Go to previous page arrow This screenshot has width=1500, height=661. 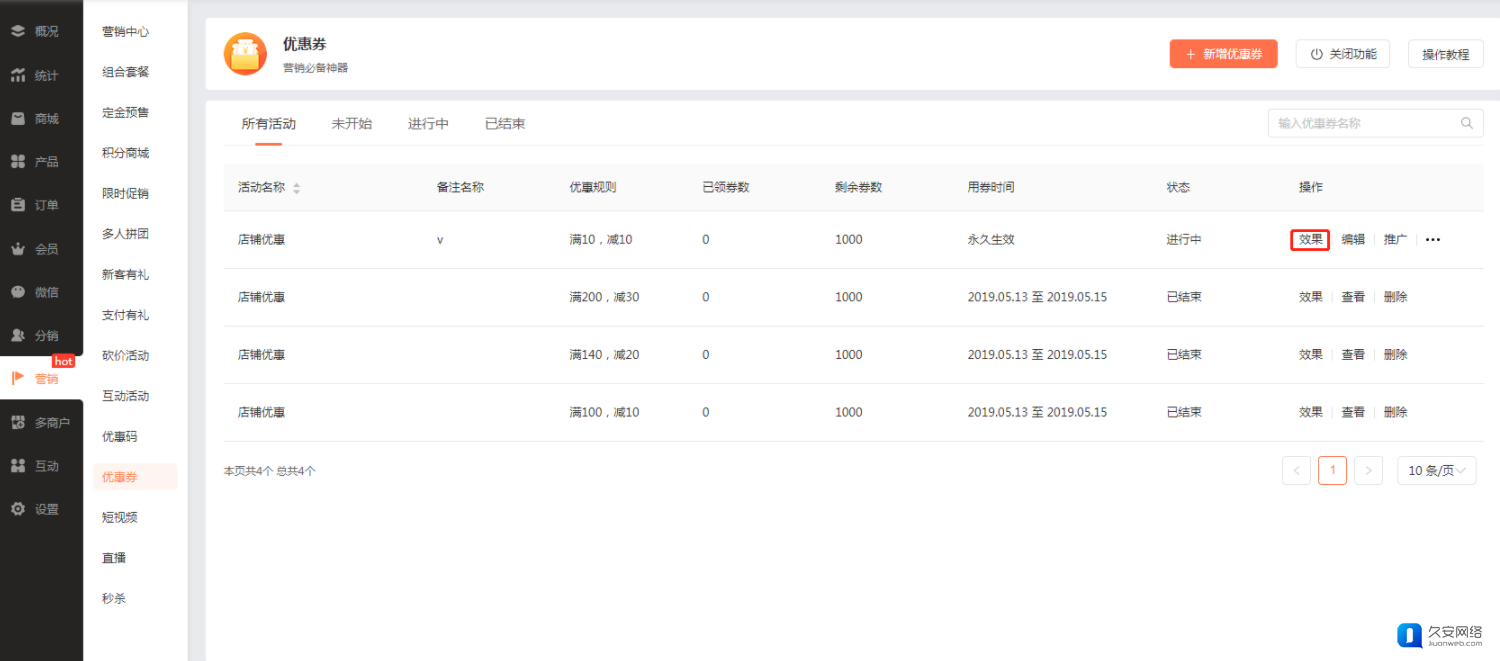(x=1296, y=470)
